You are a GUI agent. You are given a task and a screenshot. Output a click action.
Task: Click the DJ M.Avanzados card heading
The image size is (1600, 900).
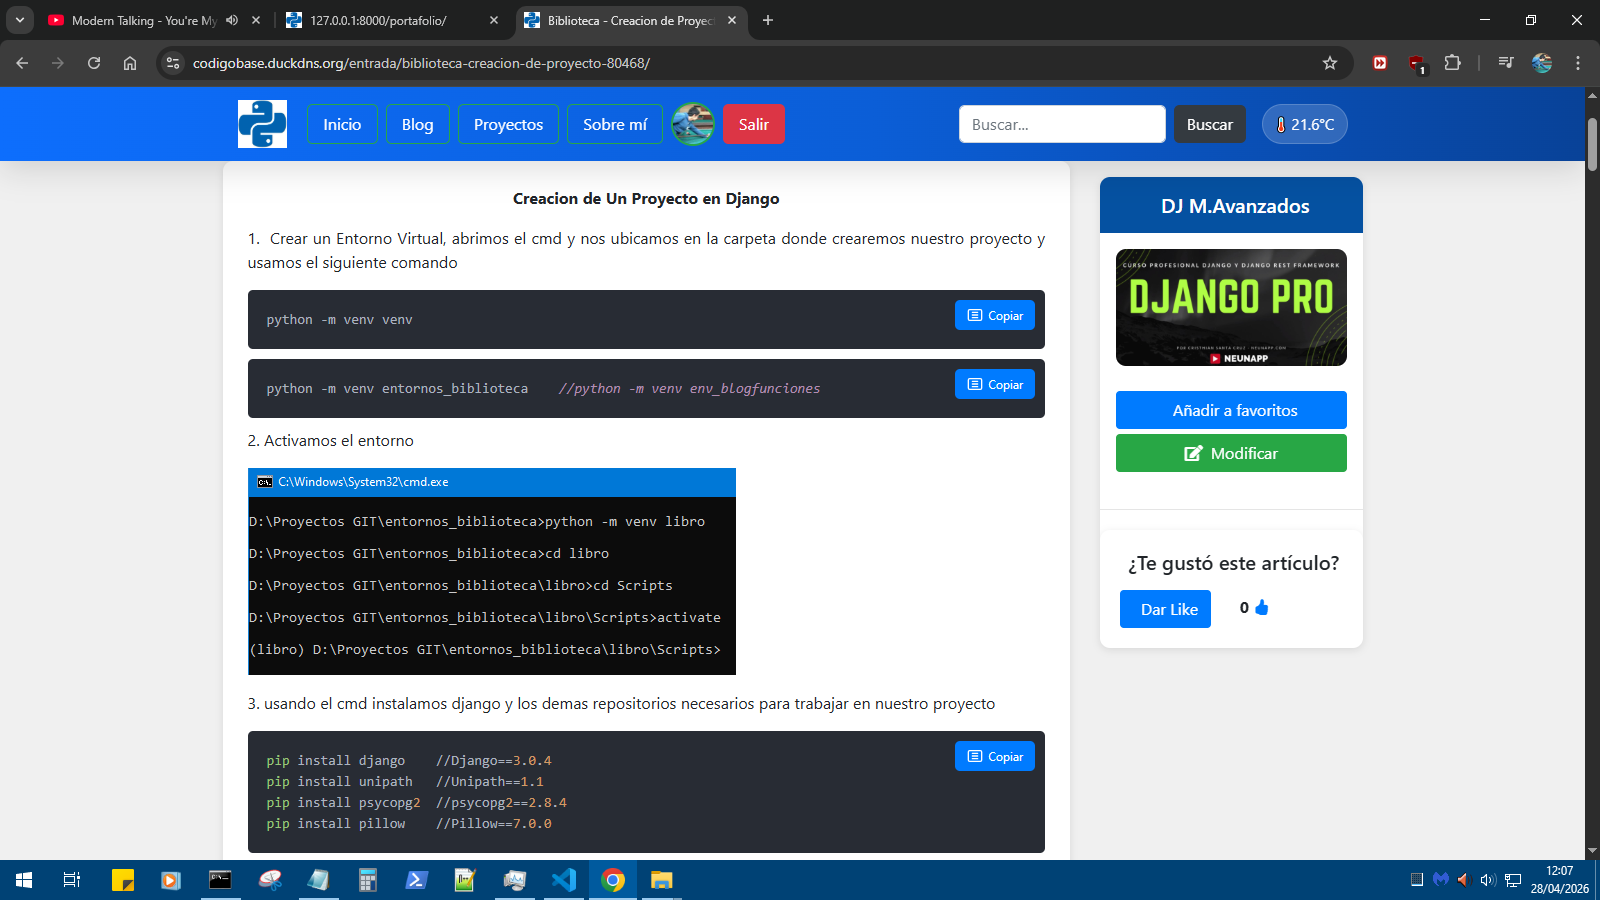coord(1235,206)
